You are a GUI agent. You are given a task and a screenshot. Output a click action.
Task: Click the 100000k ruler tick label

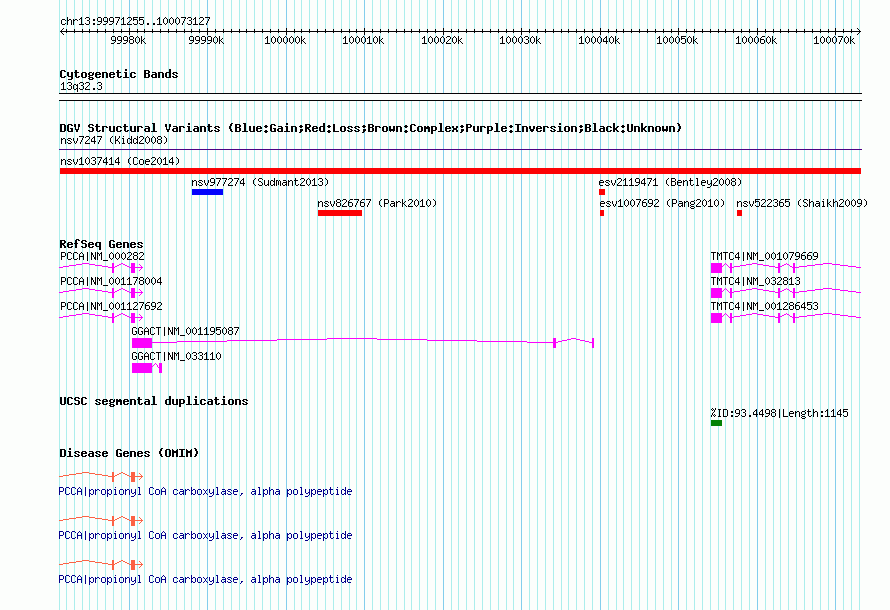click(285, 40)
